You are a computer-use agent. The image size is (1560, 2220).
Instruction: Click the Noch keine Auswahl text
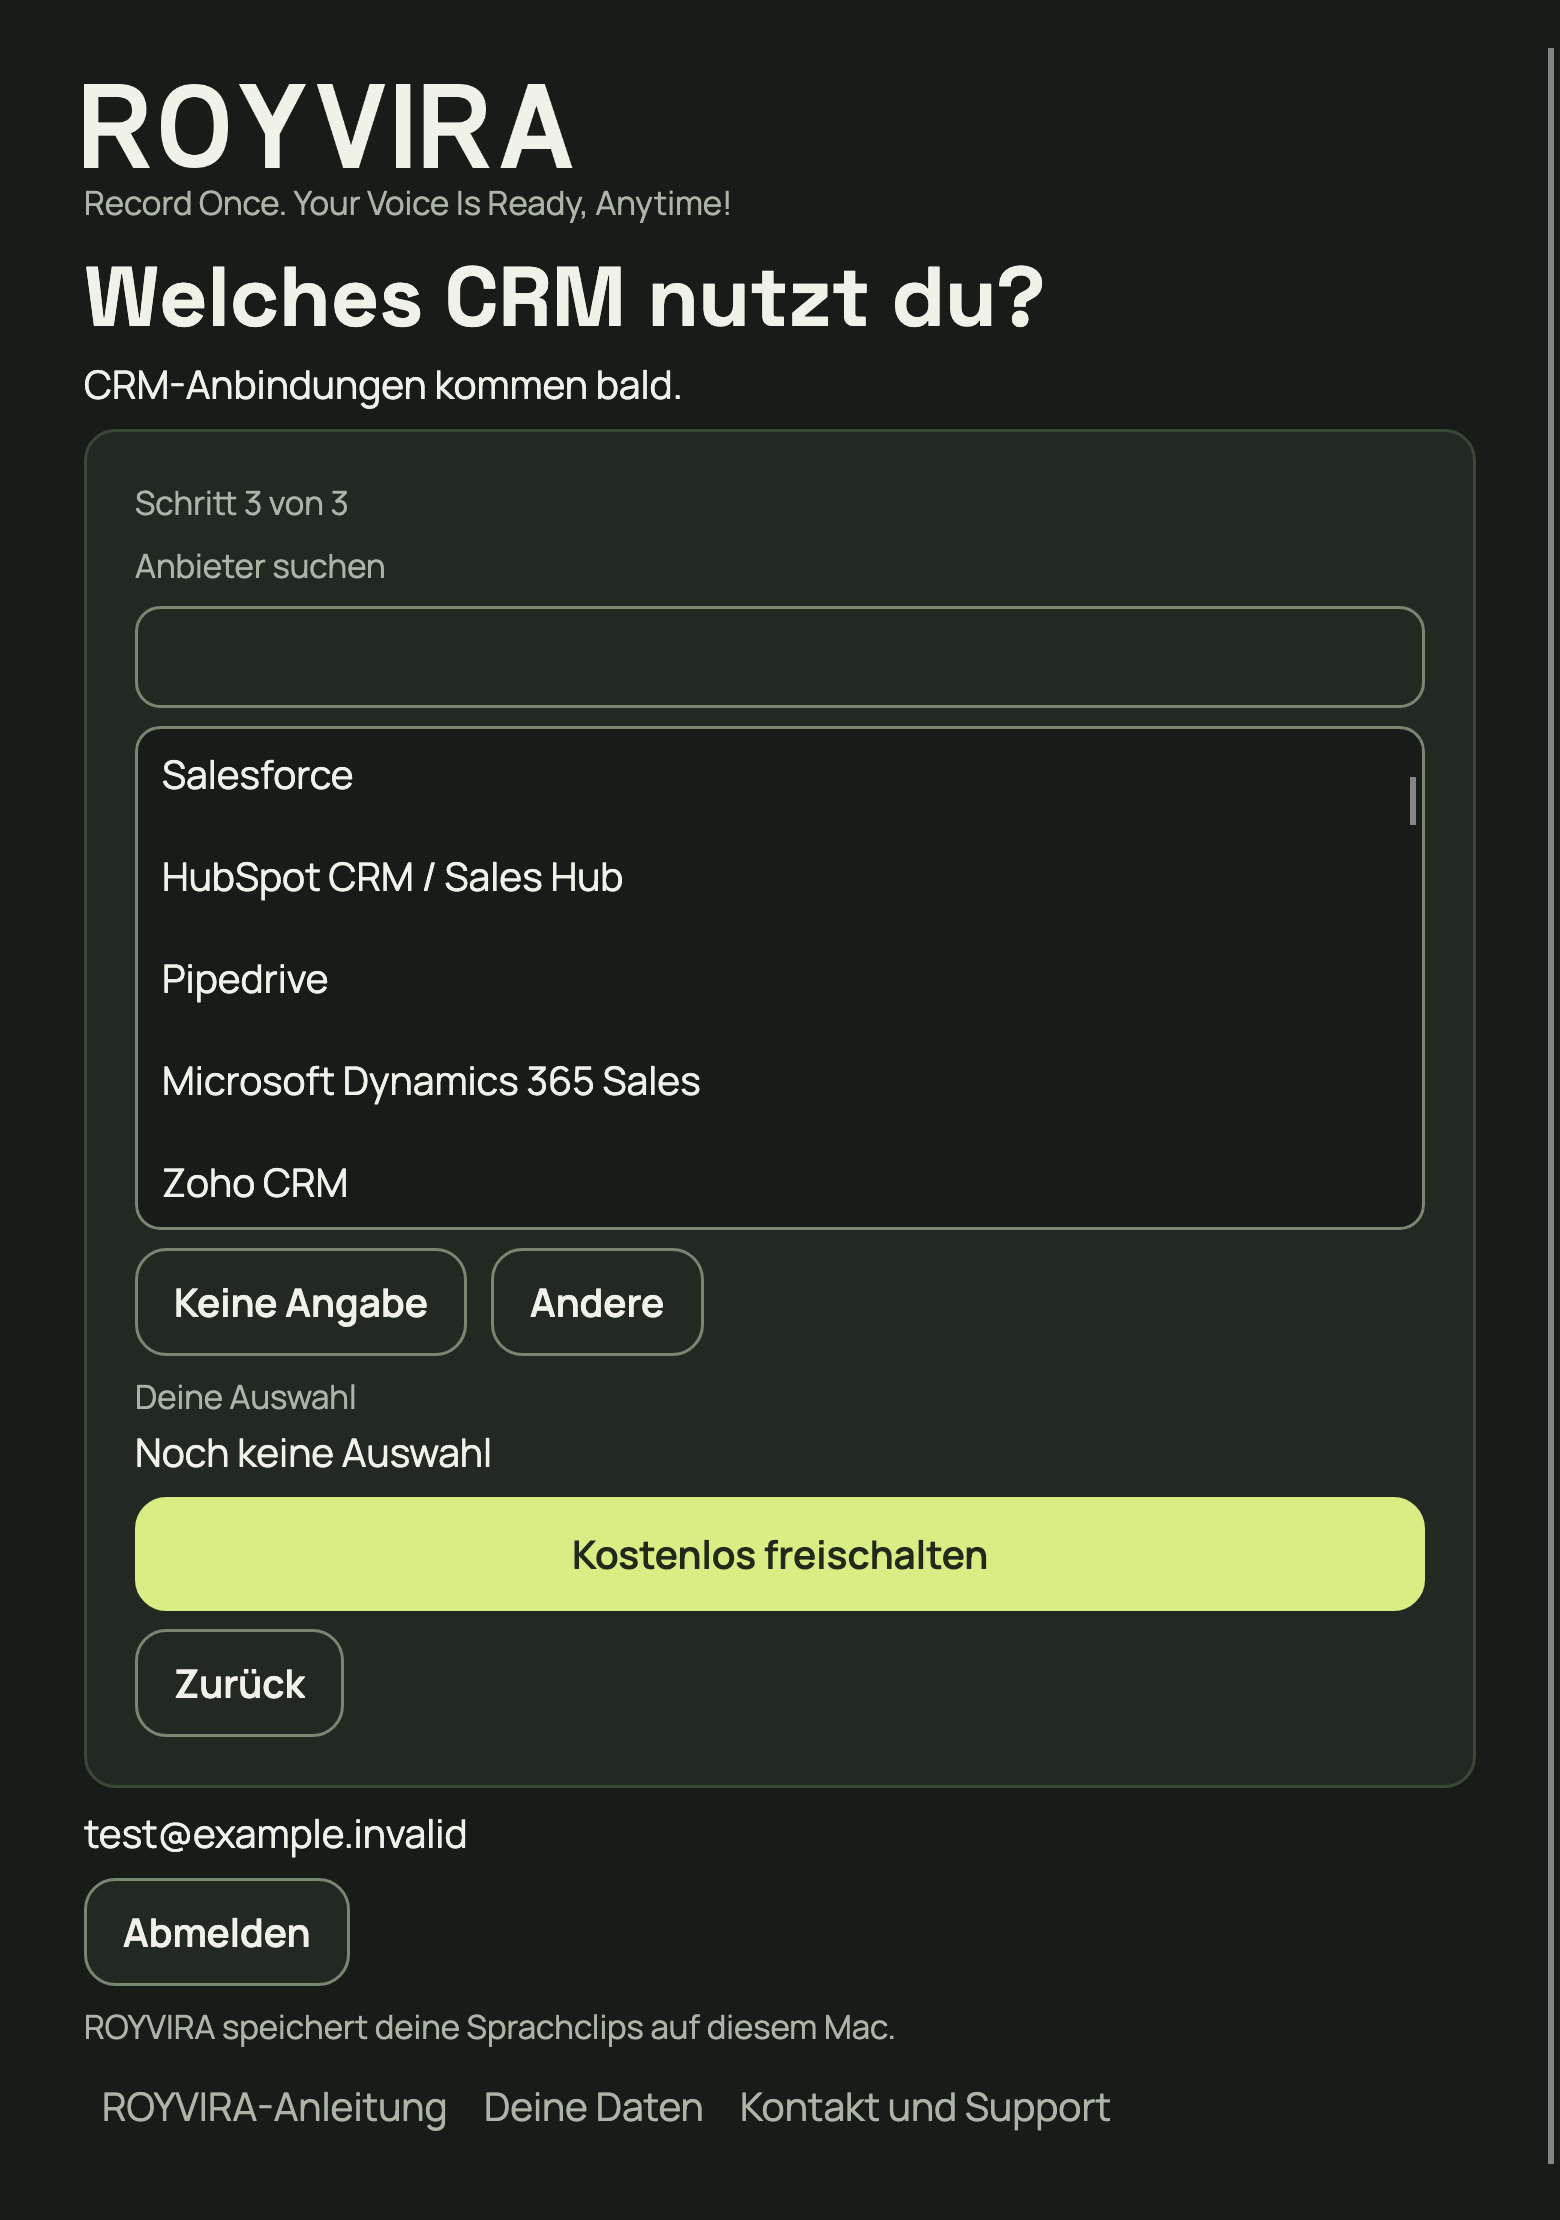pyautogui.click(x=313, y=1453)
